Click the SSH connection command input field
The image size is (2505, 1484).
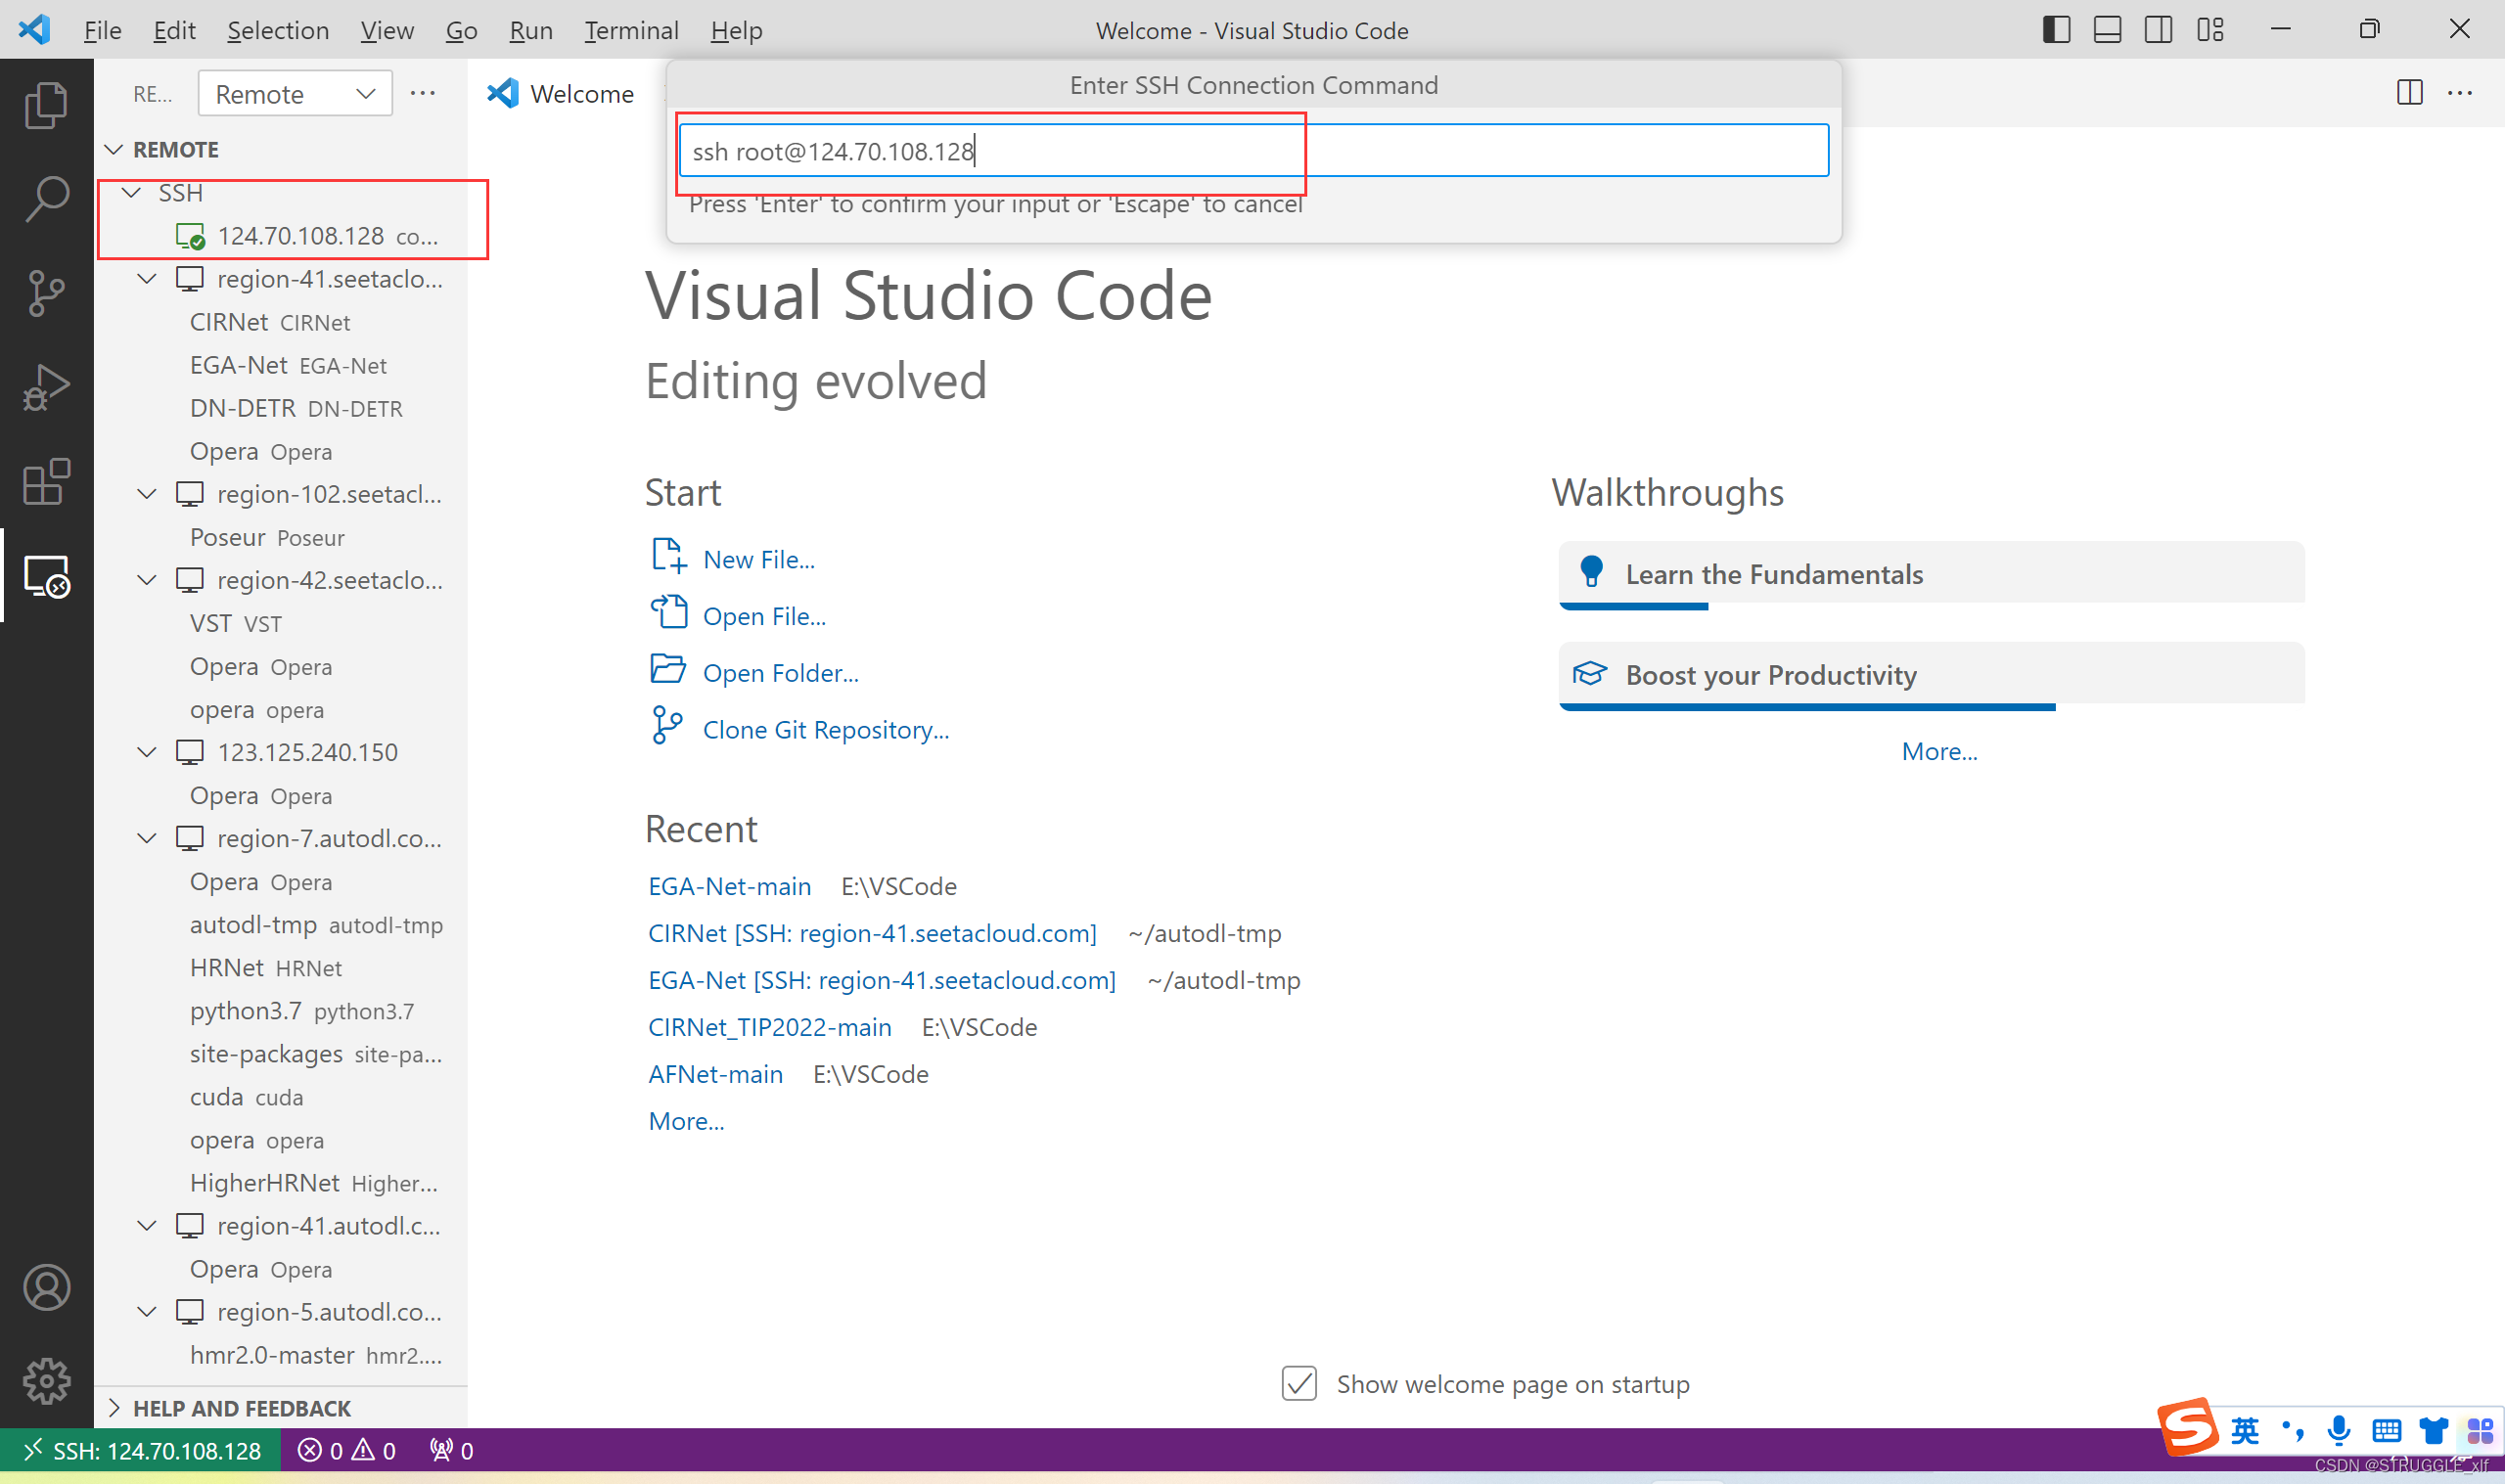(1252, 151)
